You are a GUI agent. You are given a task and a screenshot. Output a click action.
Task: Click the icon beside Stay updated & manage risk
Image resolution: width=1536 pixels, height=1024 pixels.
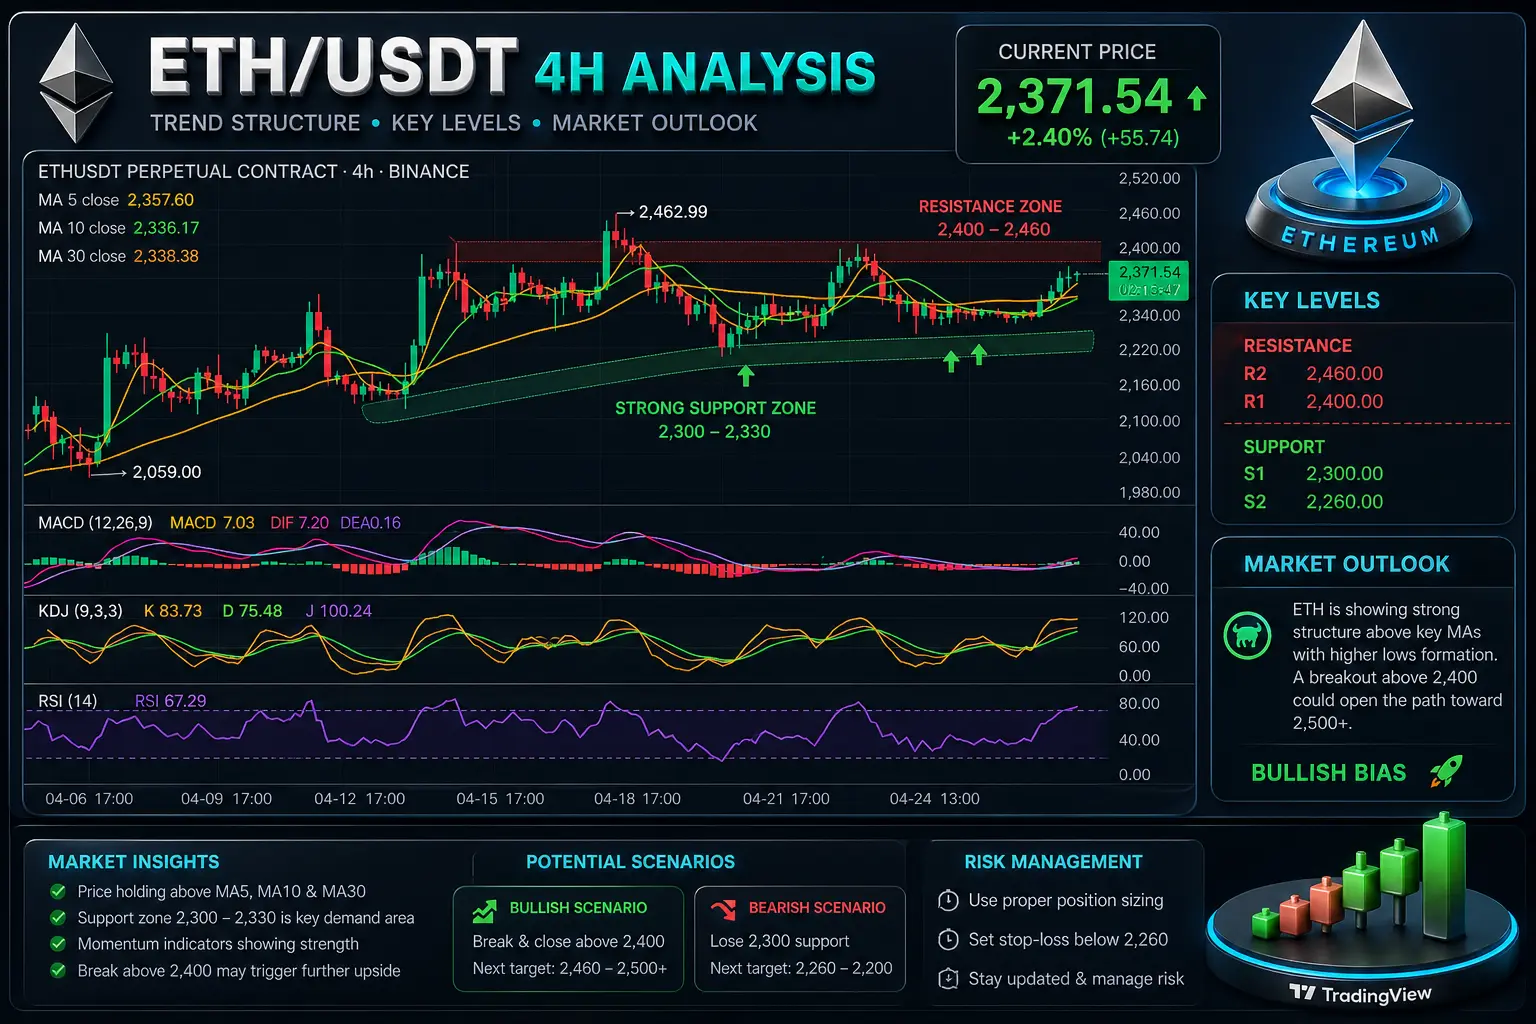[x=948, y=979]
